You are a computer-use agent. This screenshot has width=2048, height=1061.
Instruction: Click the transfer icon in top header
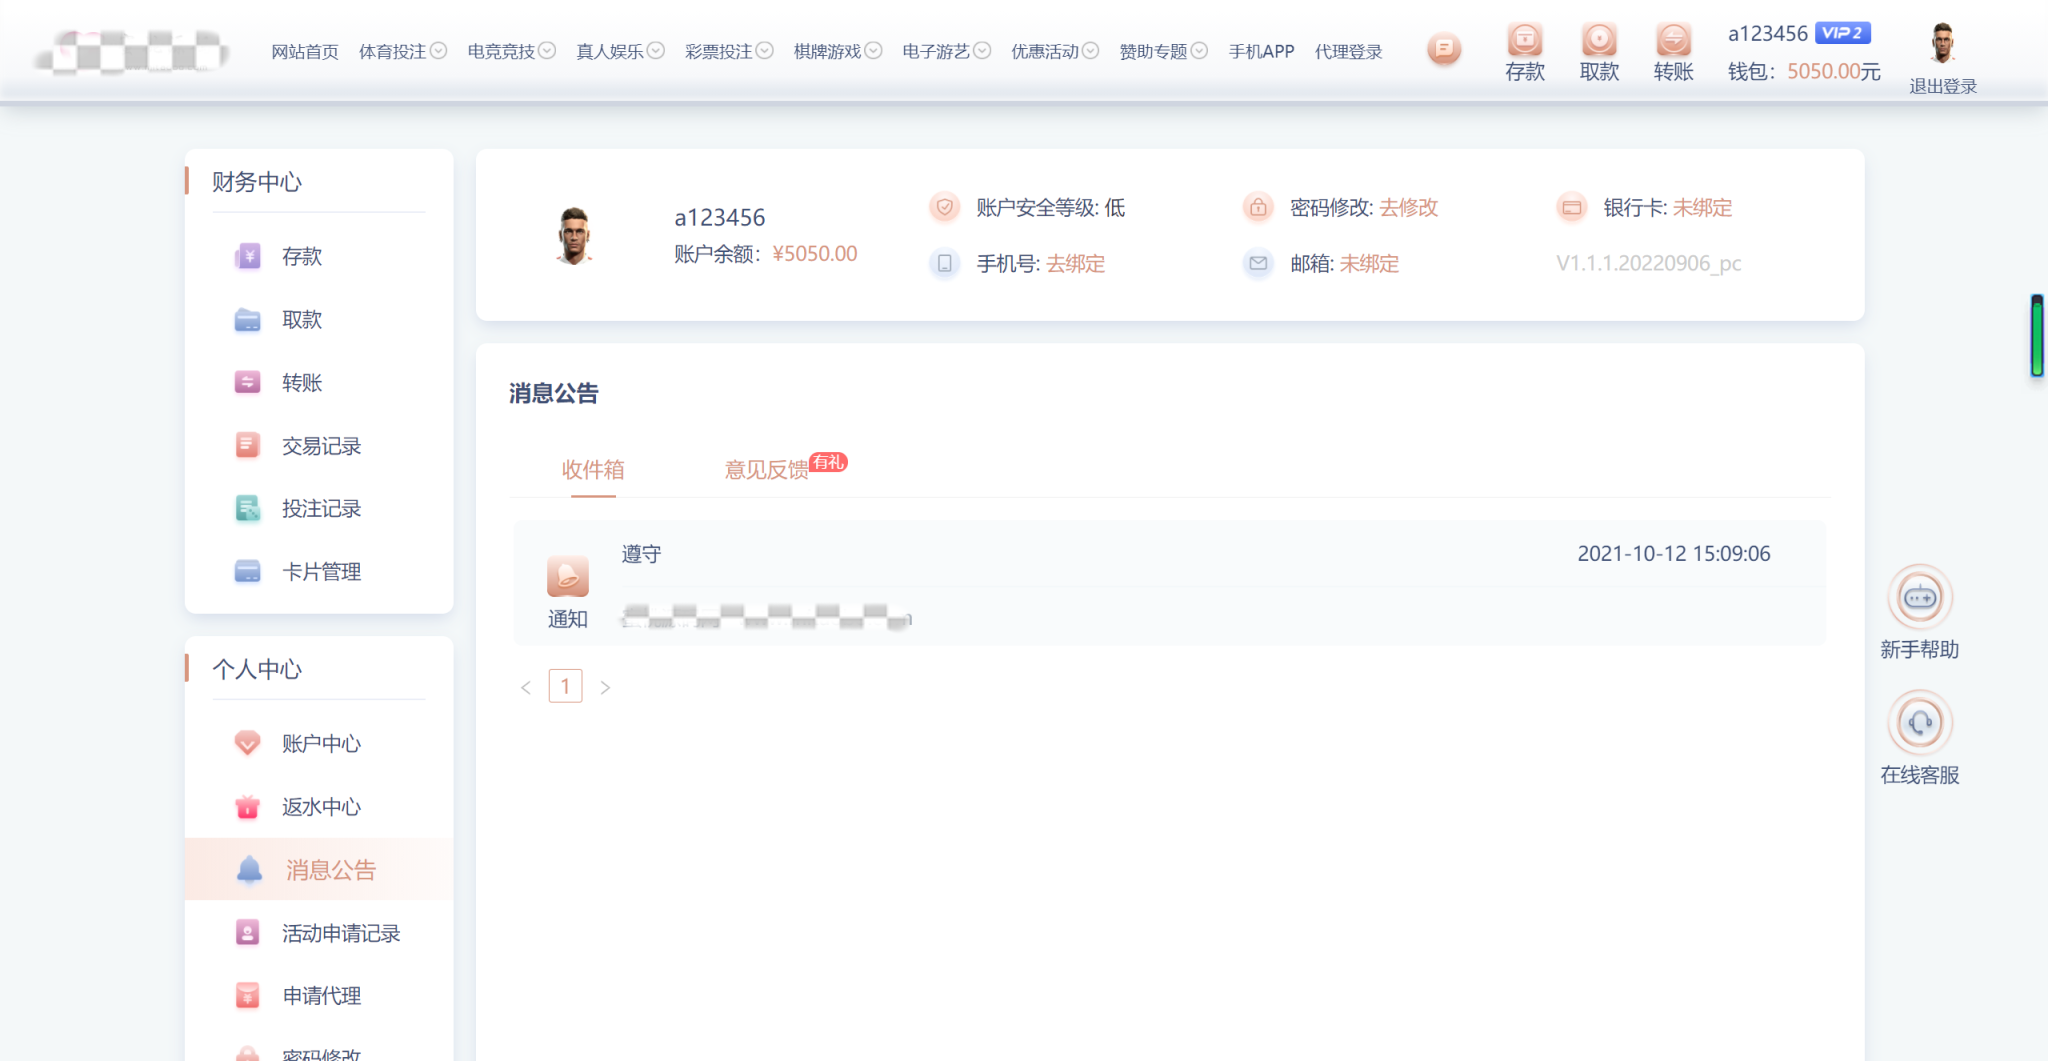[1672, 41]
